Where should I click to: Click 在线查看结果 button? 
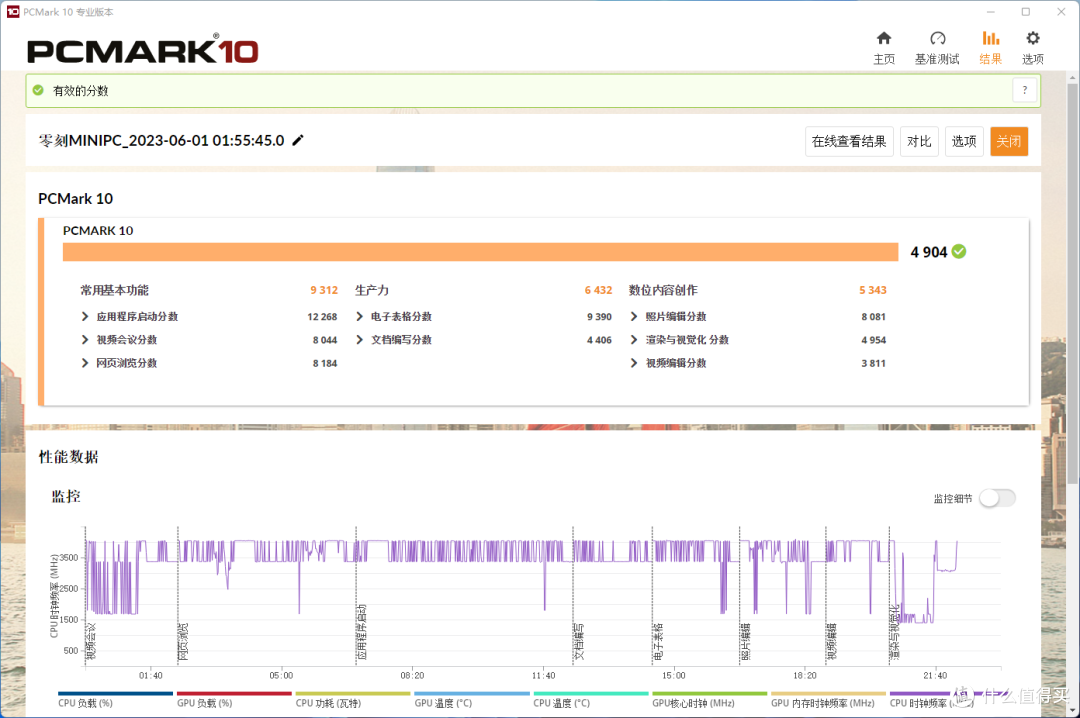click(x=849, y=141)
